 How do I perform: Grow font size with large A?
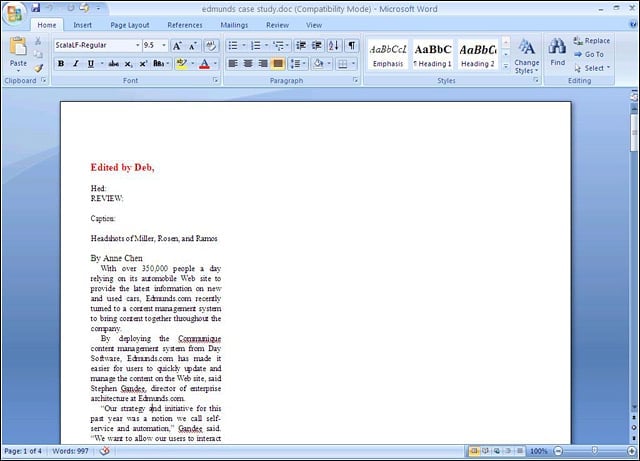177,46
